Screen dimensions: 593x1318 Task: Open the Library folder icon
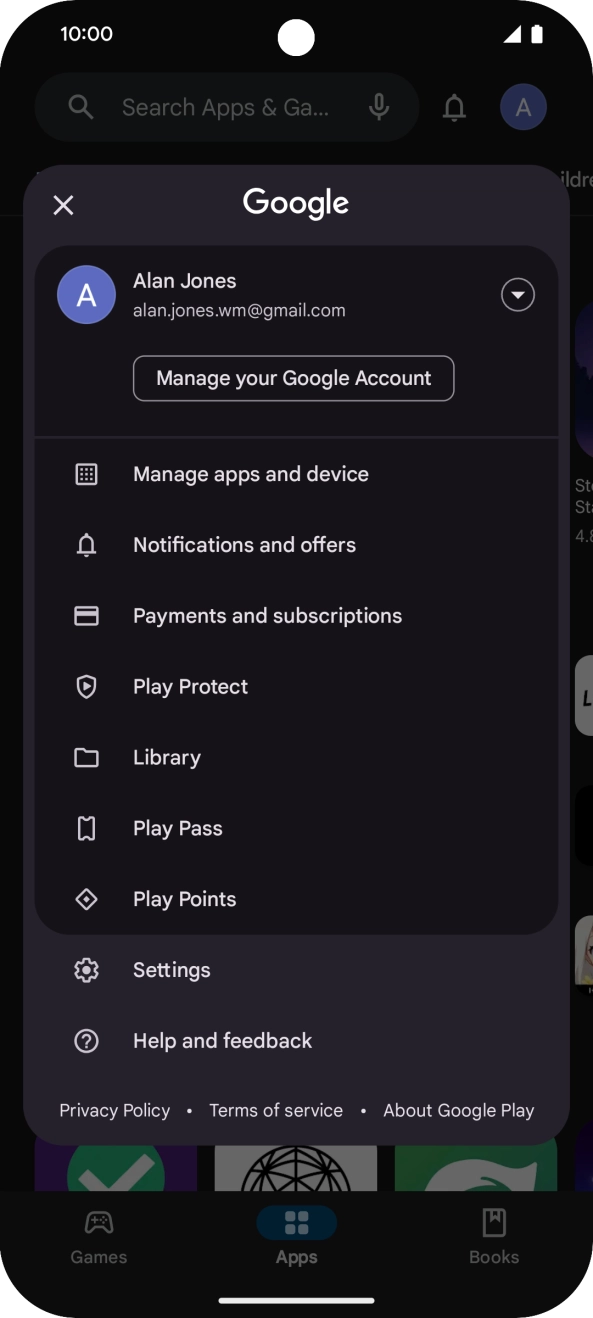point(87,758)
